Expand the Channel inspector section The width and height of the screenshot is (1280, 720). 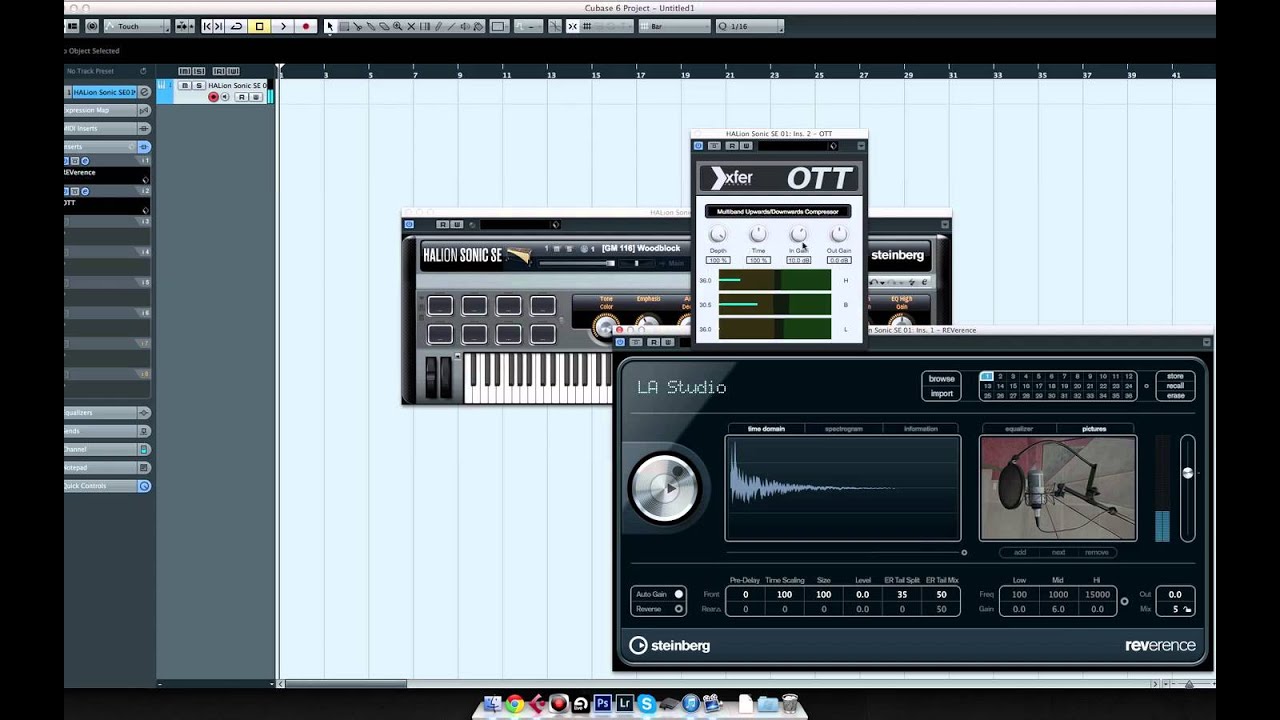tap(107, 449)
